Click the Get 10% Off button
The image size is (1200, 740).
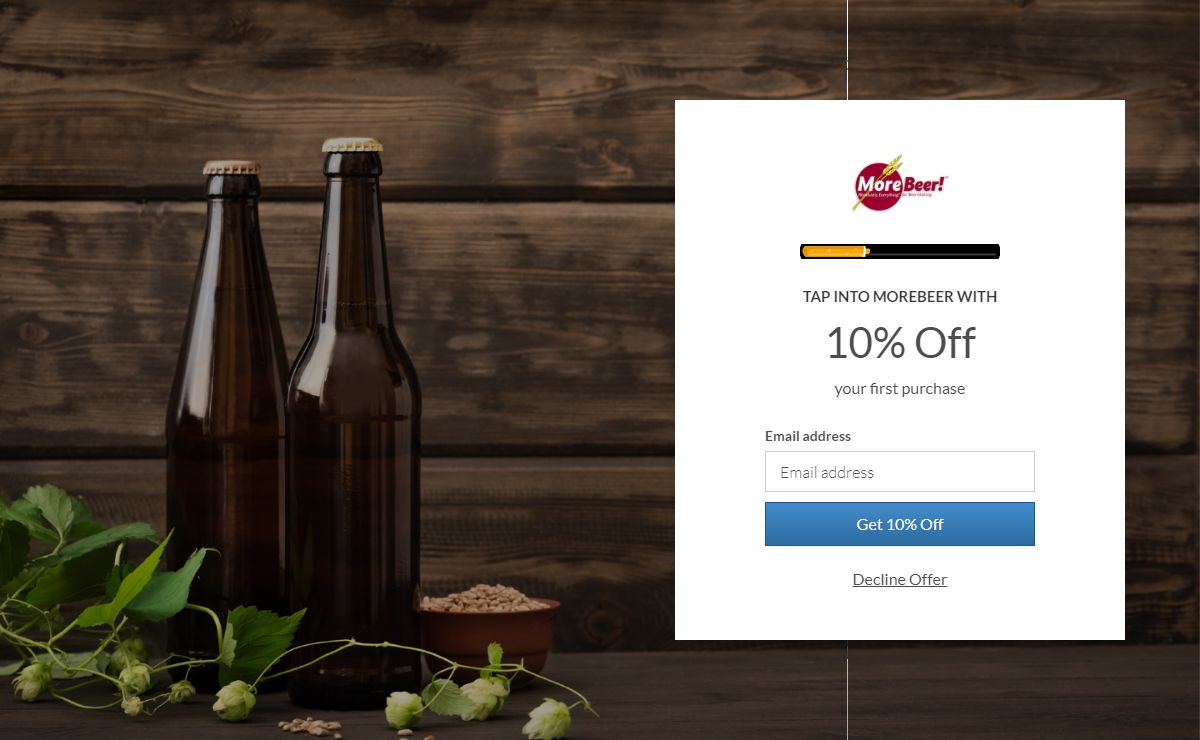[900, 524]
